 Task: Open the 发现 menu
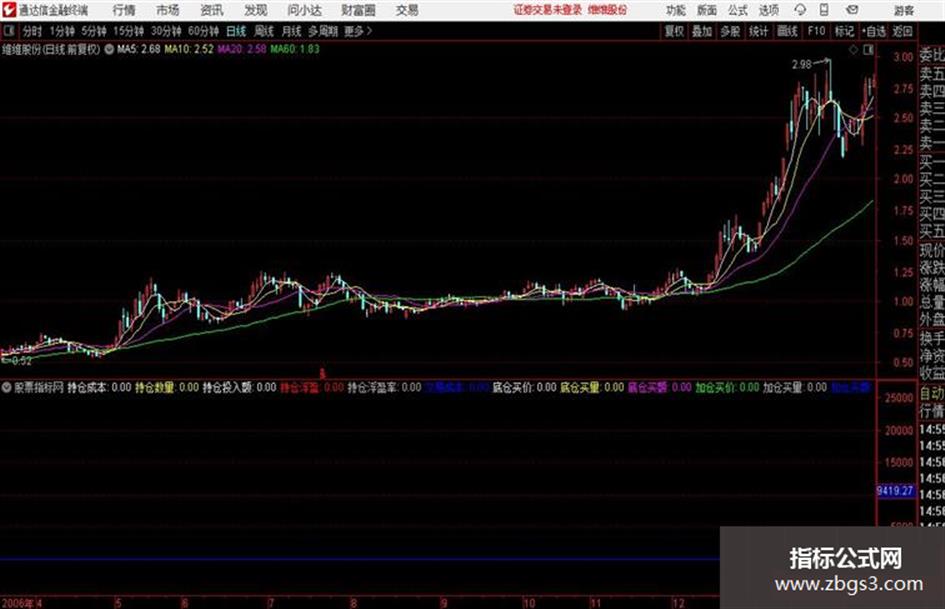(x=256, y=10)
